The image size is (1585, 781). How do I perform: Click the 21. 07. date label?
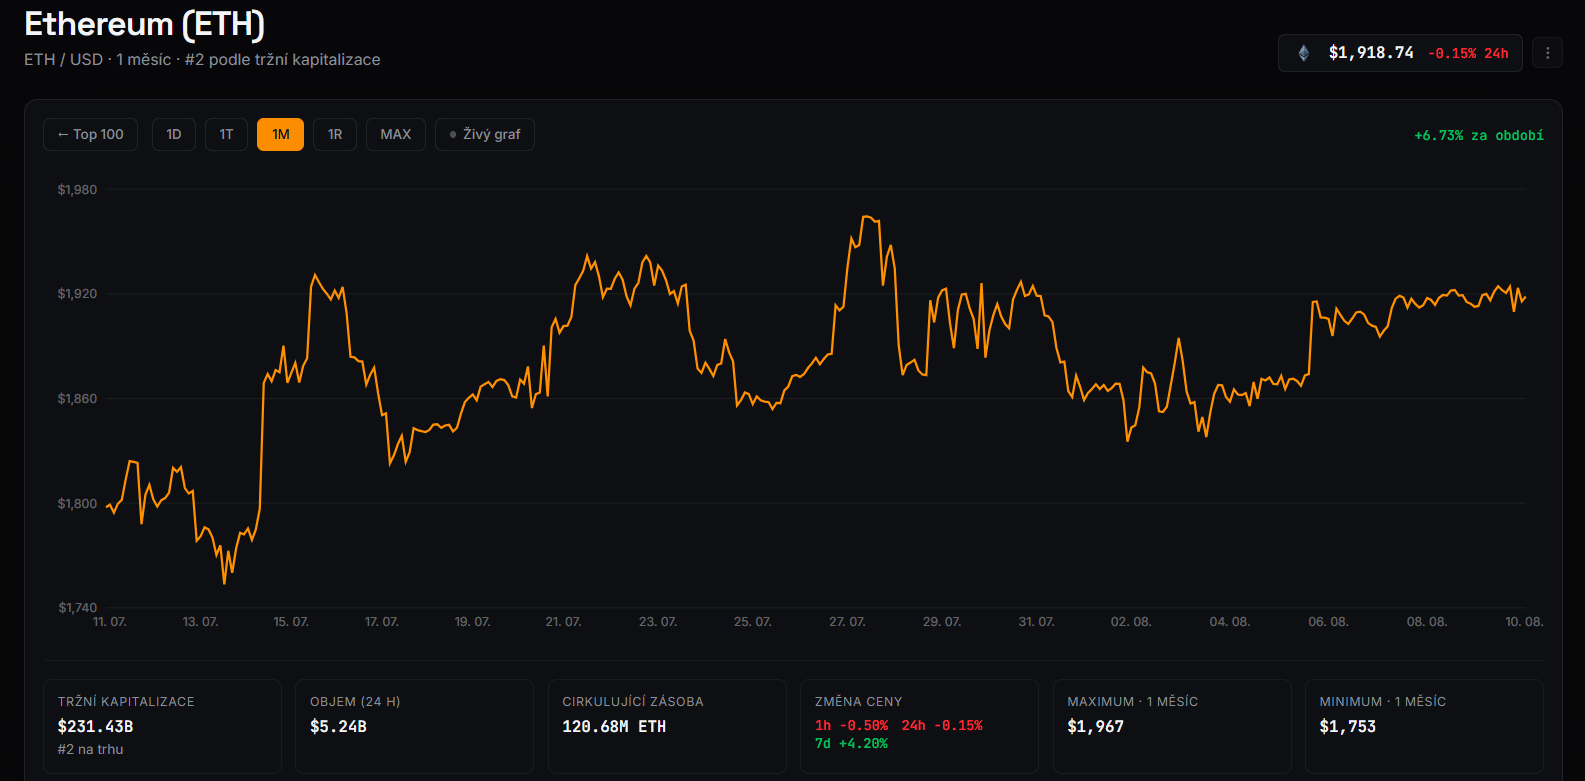point(563,622)
